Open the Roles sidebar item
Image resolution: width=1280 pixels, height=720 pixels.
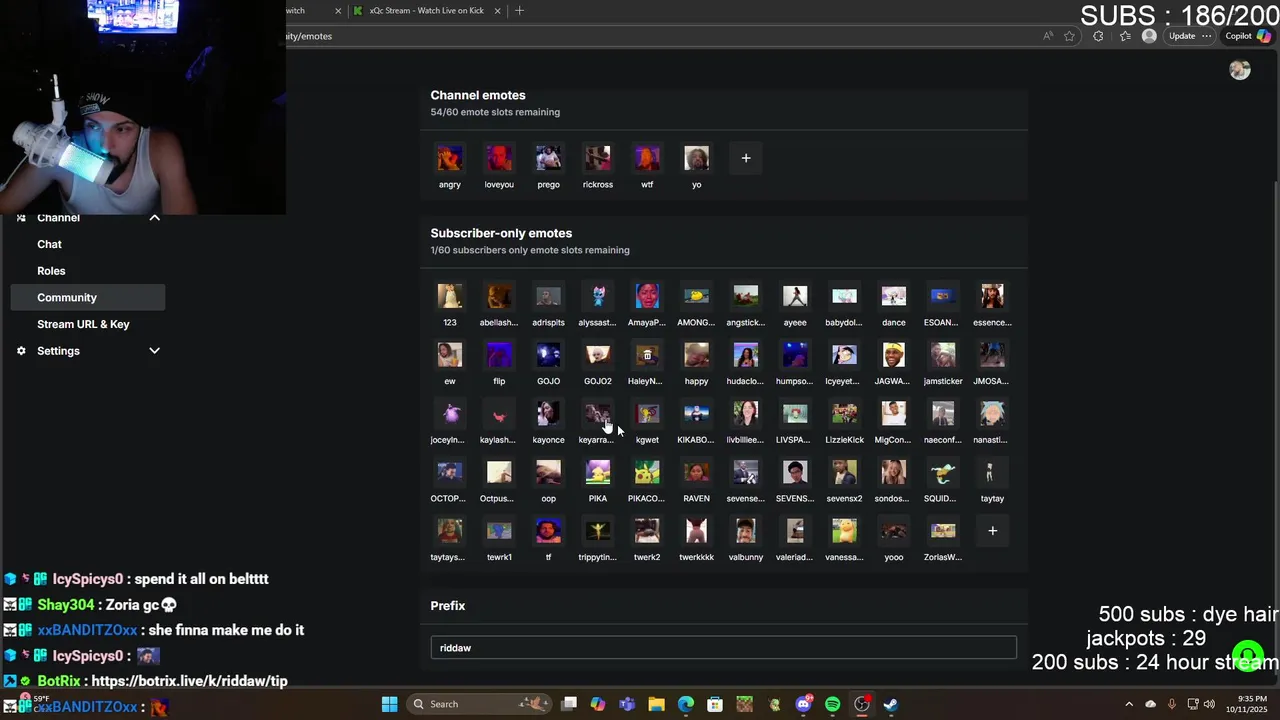pyautogui.click(x=51, y=271)
